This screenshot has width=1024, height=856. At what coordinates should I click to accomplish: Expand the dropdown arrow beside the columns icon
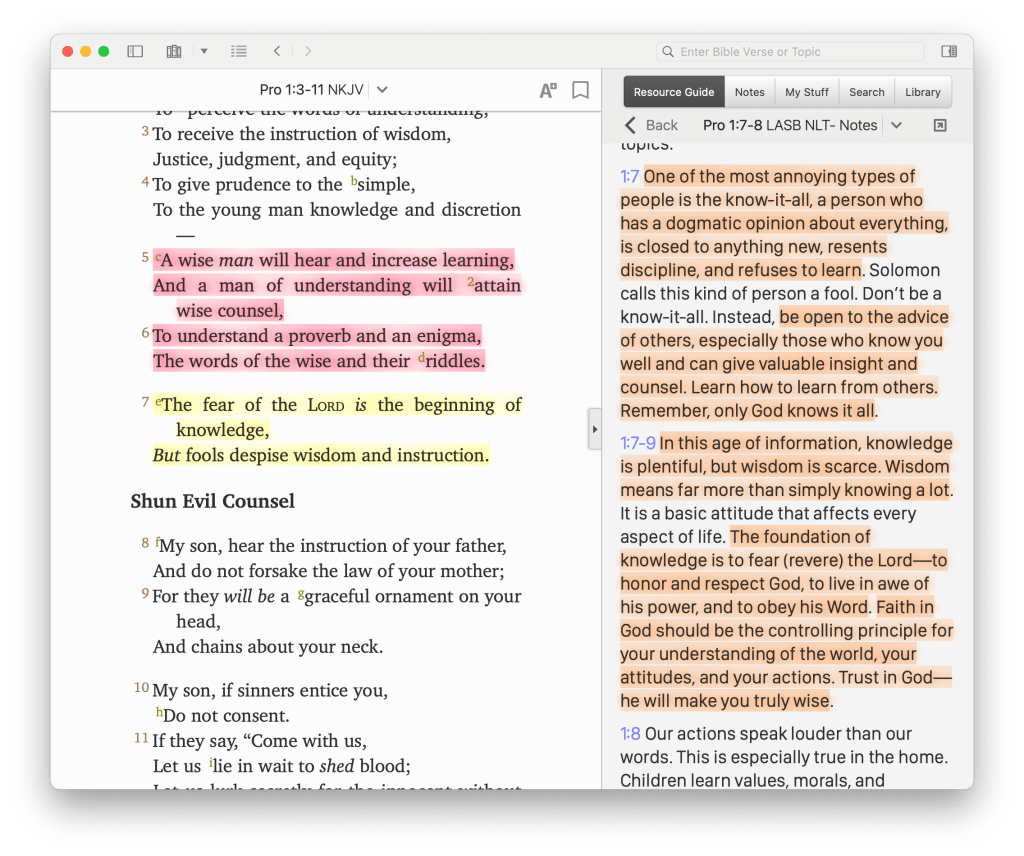coord(204,51)
